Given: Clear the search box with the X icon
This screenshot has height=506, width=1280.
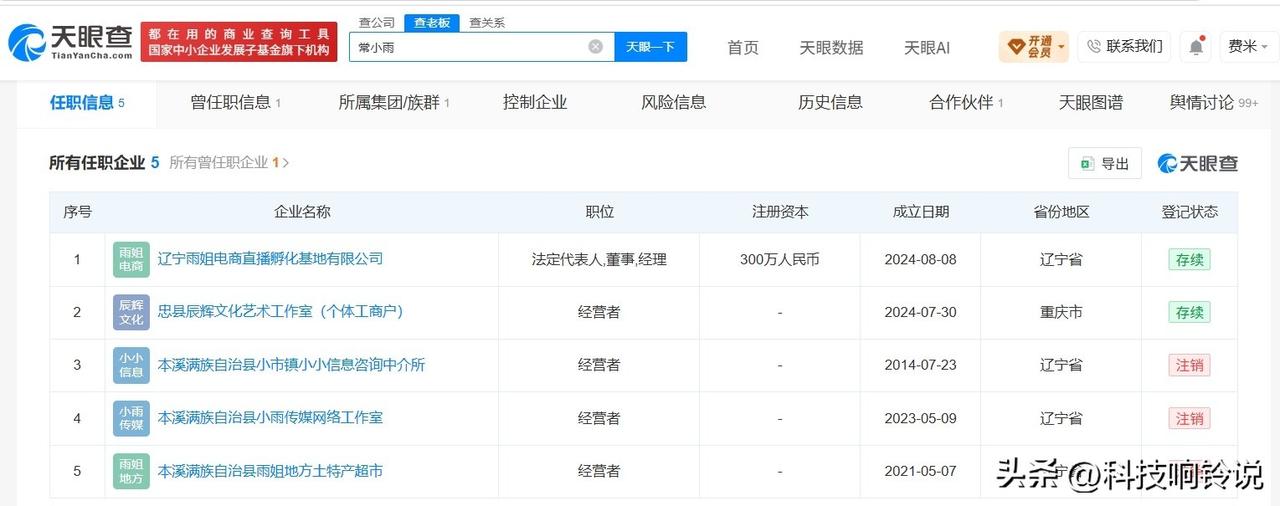Looking at the screenshot, I should 595,46.
